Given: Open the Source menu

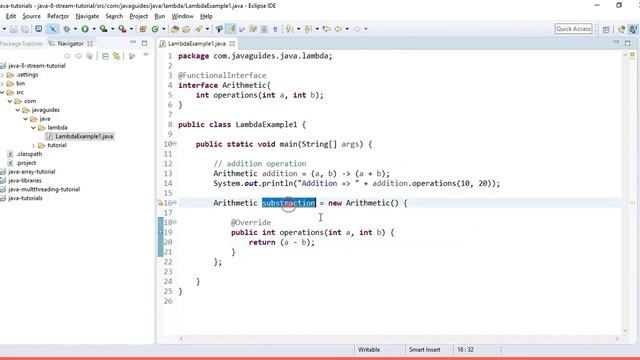Looking at the screenshot, I should pyautogui.click(x=31, y=16).
